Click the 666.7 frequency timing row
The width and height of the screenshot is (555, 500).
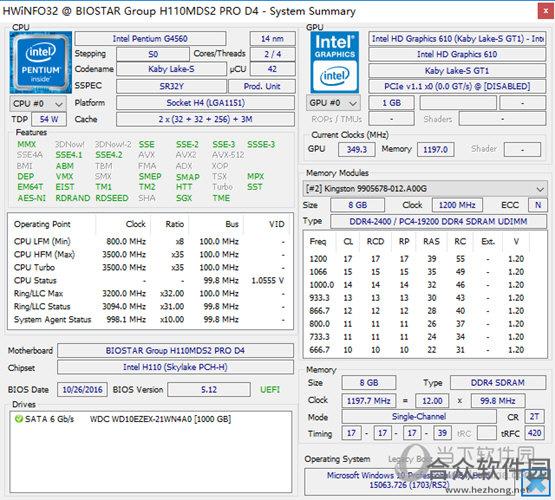(x=425, y=350)
